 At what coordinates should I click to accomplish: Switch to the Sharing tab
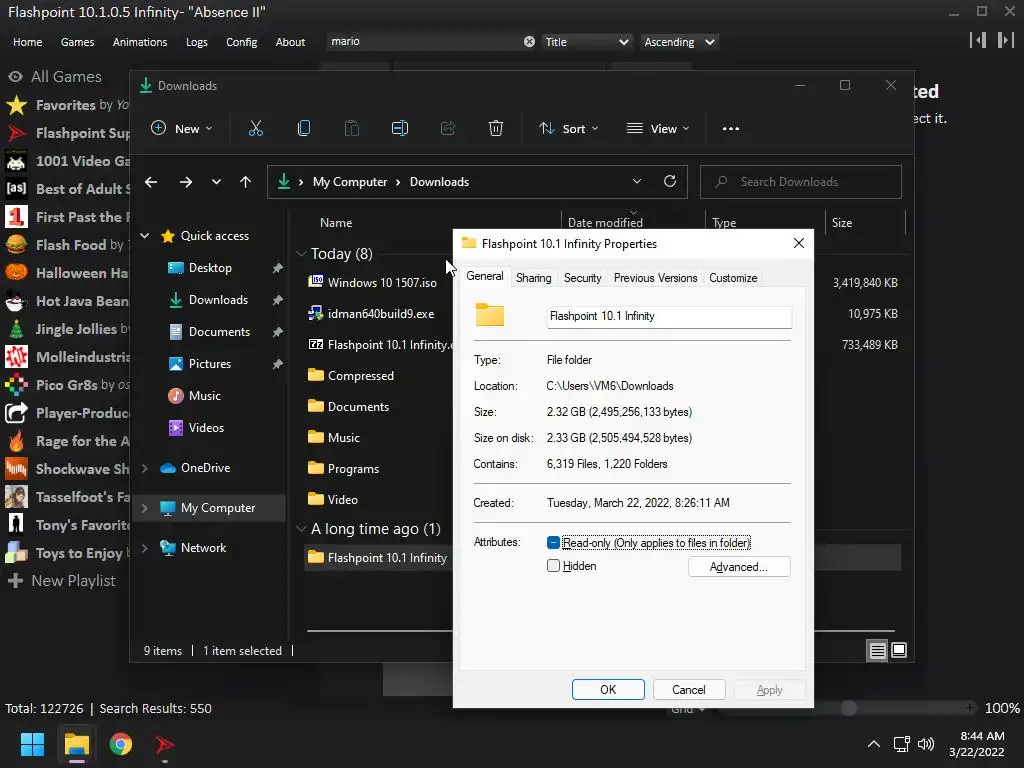click(534, 278)
